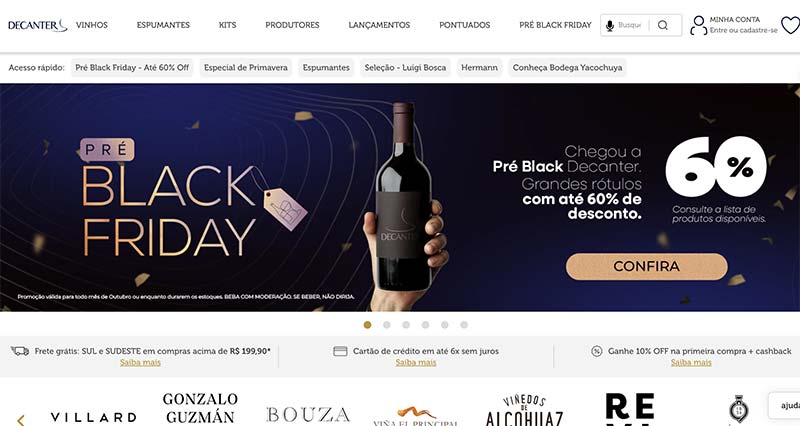Click the Decanter logo
The width and height of the screenshot is (800, 426).
(37, 25)
